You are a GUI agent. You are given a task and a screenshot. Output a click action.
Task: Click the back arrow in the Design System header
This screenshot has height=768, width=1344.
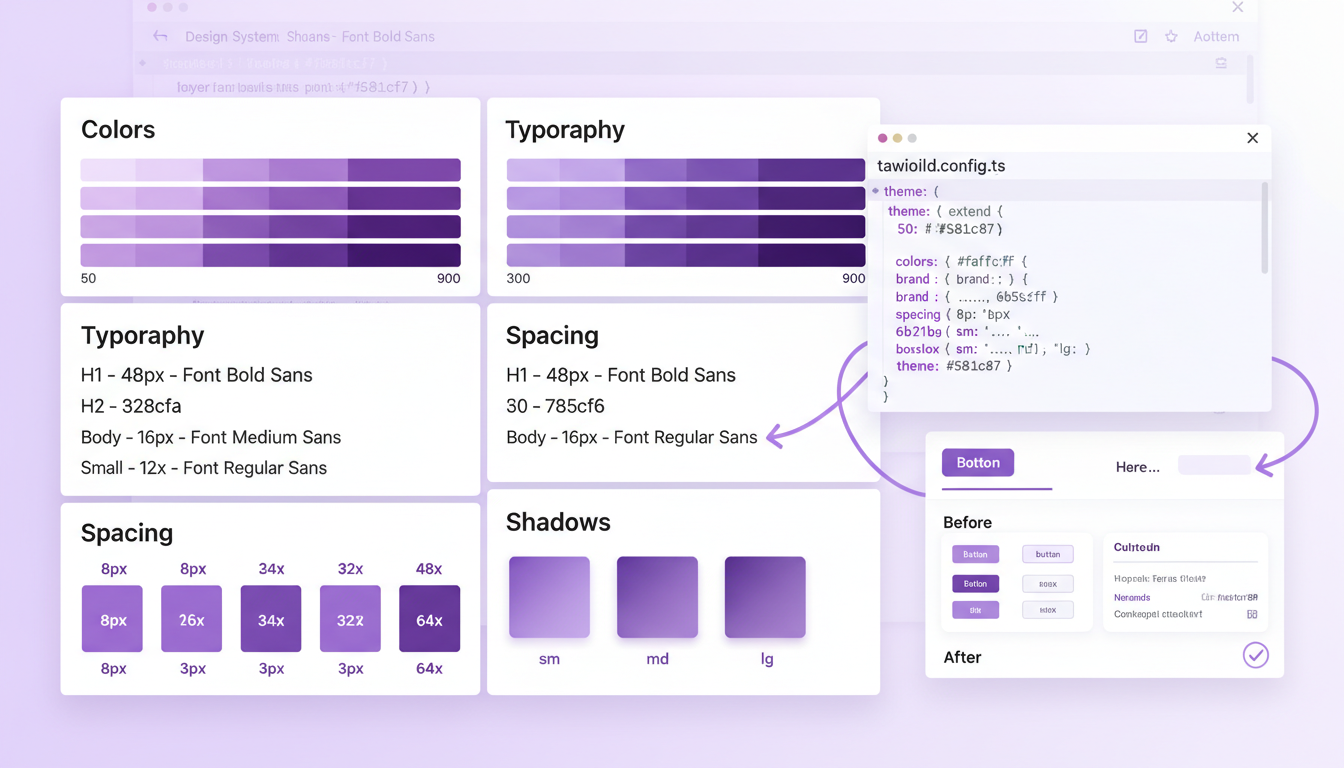point(160,36)
